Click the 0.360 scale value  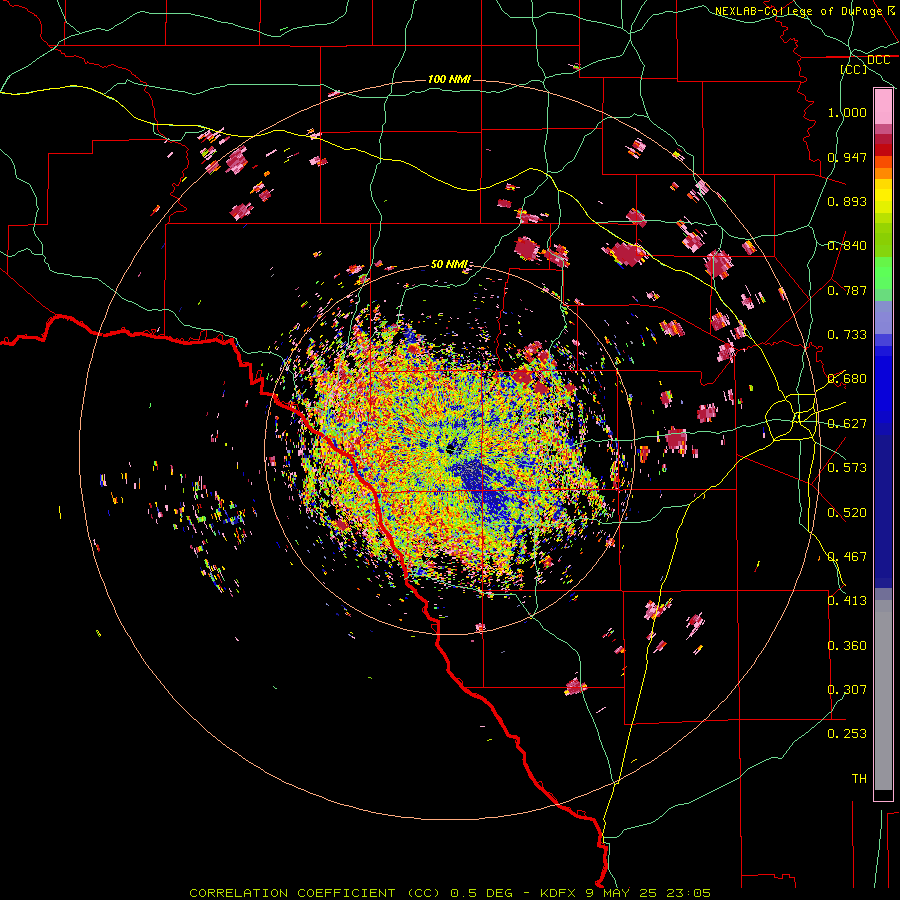click(847, 646)
